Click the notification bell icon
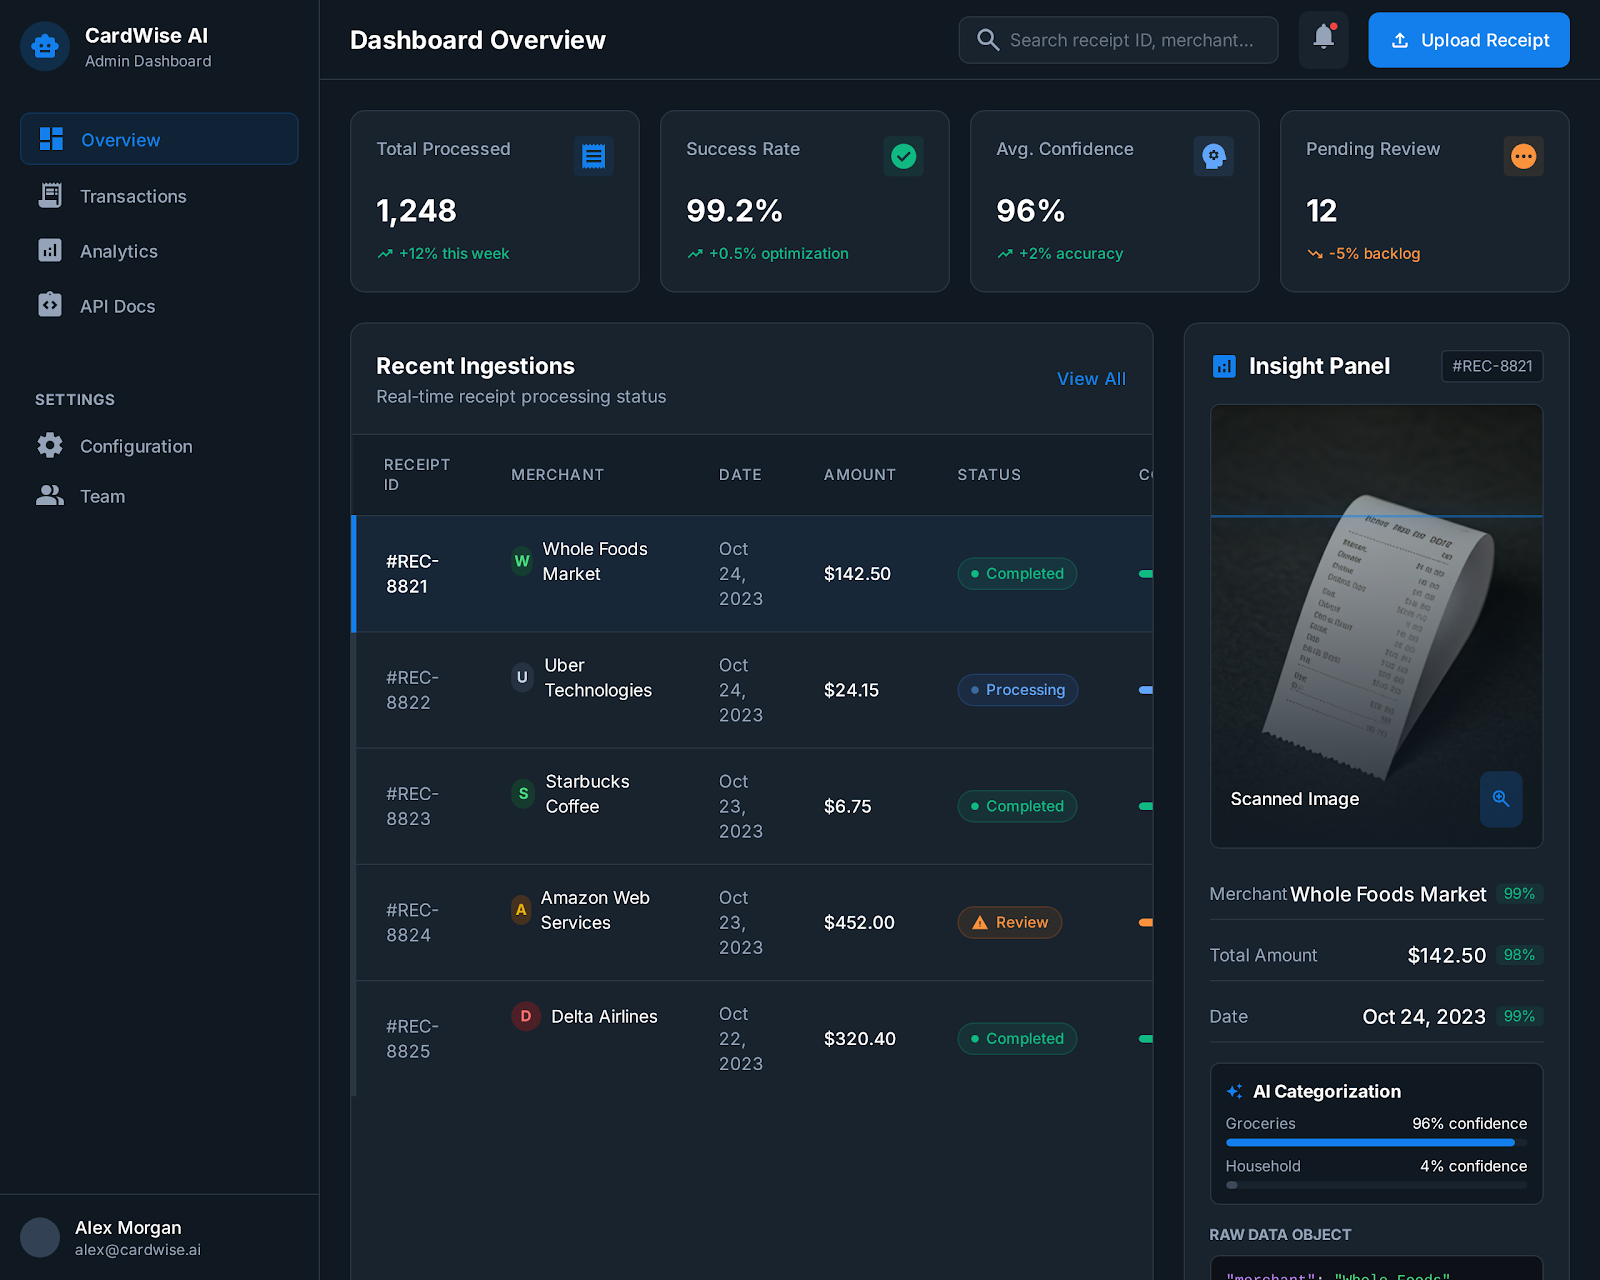Image resolution: width=1600 pixels, height=1280 pixels. tap(1323, 39)
